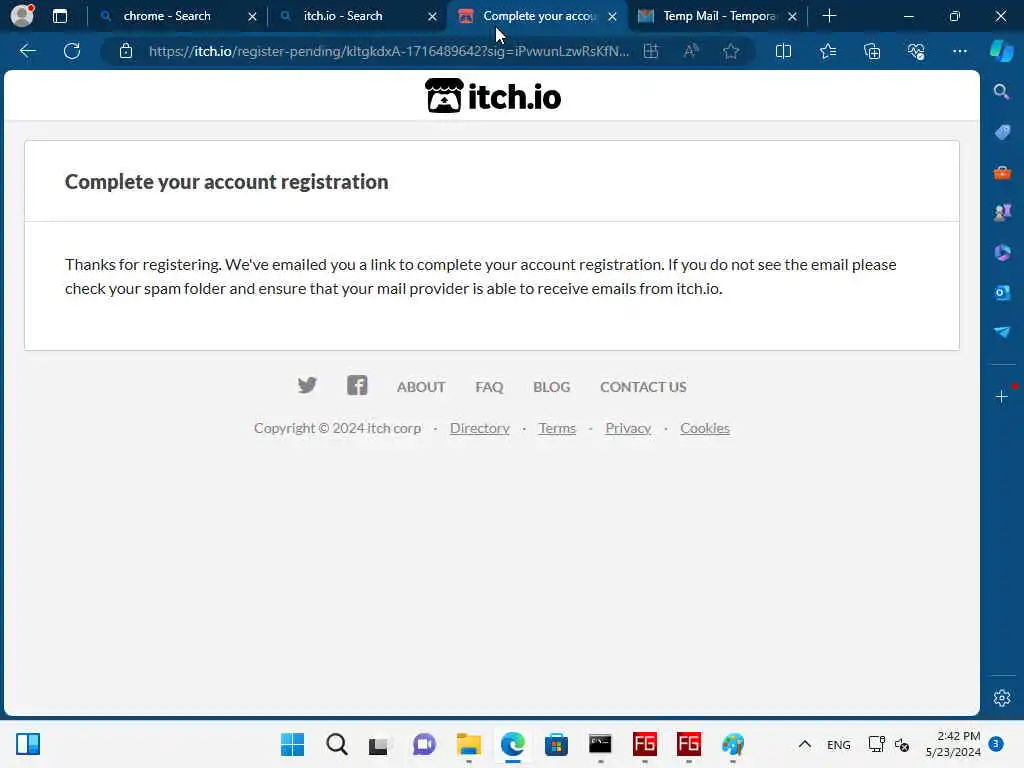The image size is (1024, 768).
Task: Open the FAQ footer link
Action: click(x=489, y=387)
